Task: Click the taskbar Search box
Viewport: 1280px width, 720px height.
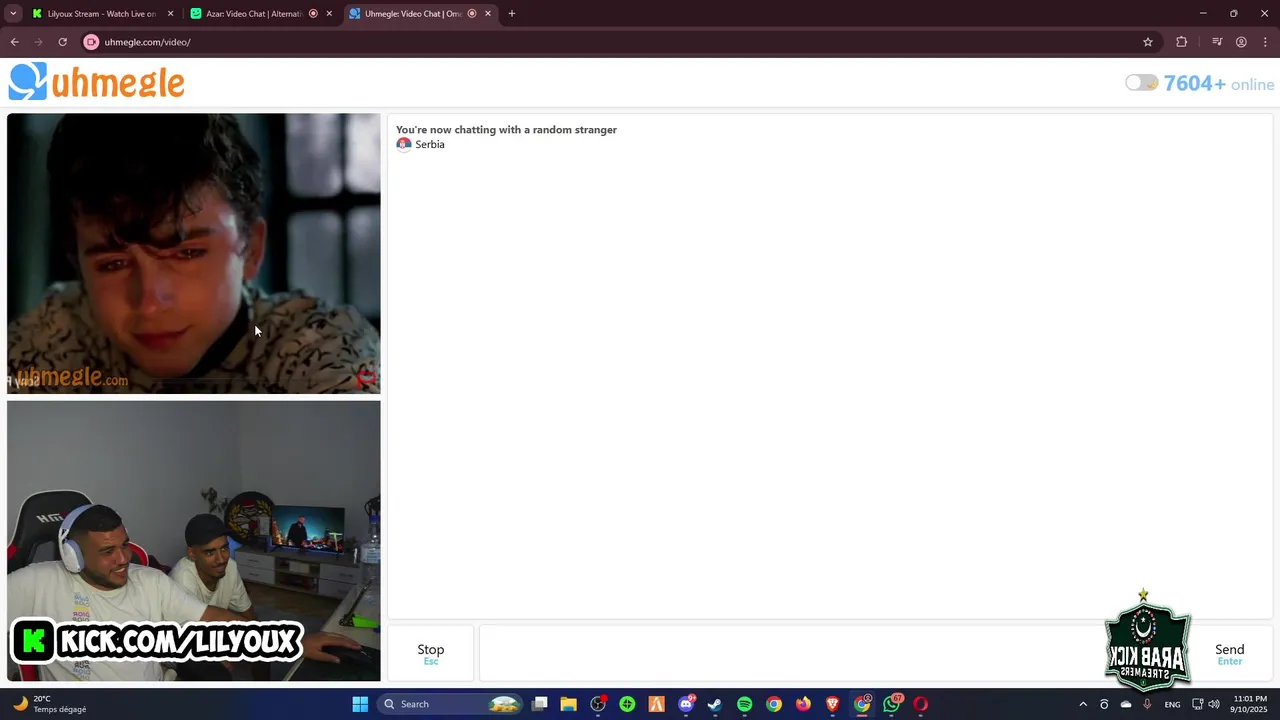Action: pos(451,704)
